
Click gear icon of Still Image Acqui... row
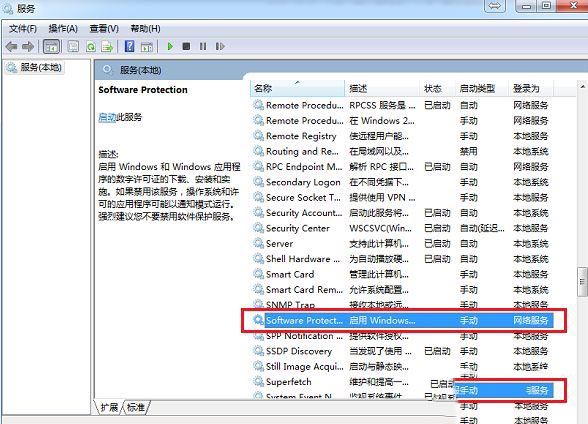(x=258, y=366)
